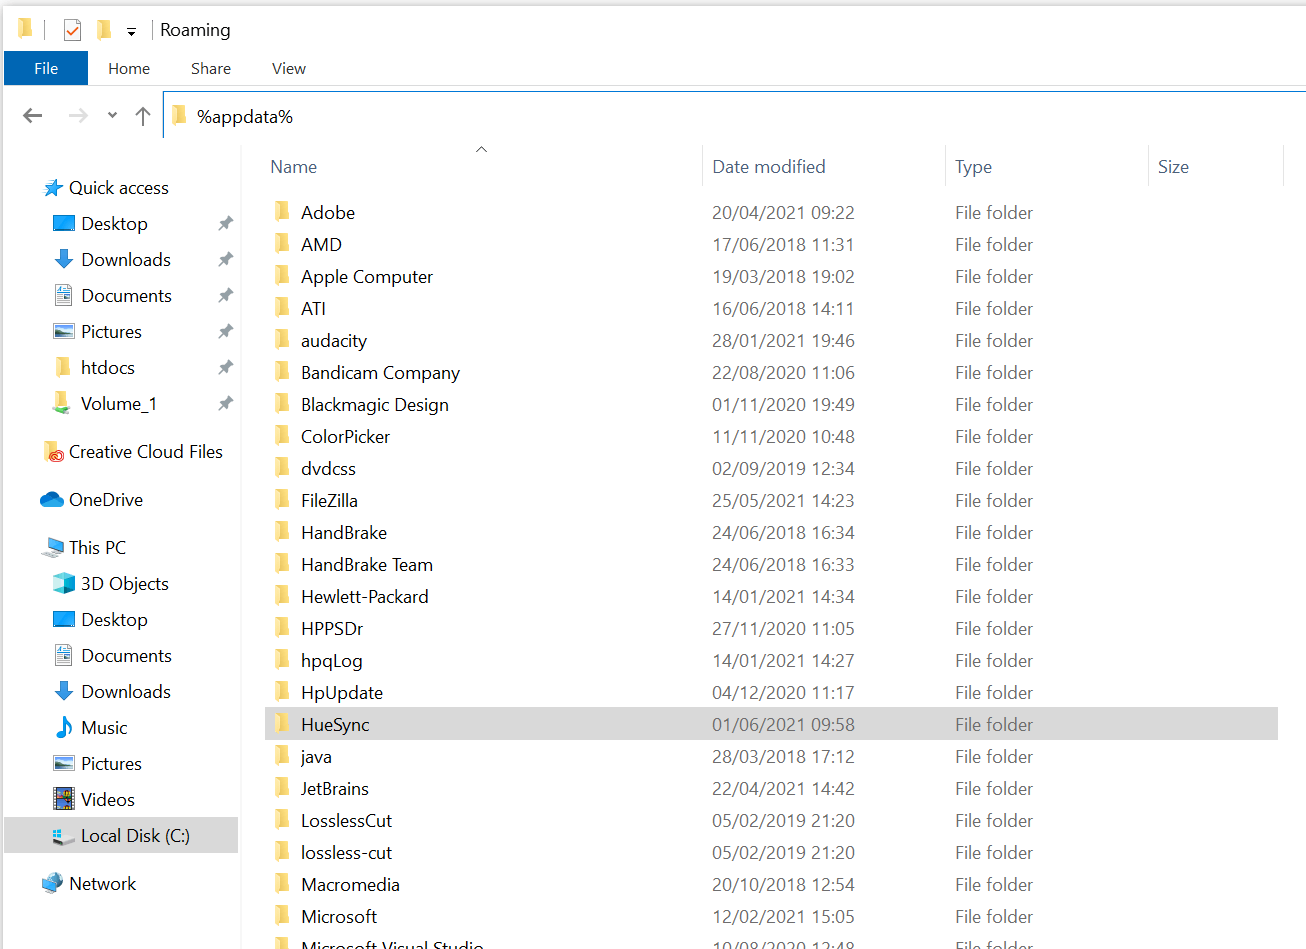Click the %appdata% address bar field
Image resolution: width=1306 pixels, height=949 pixels.
[735, 116]
